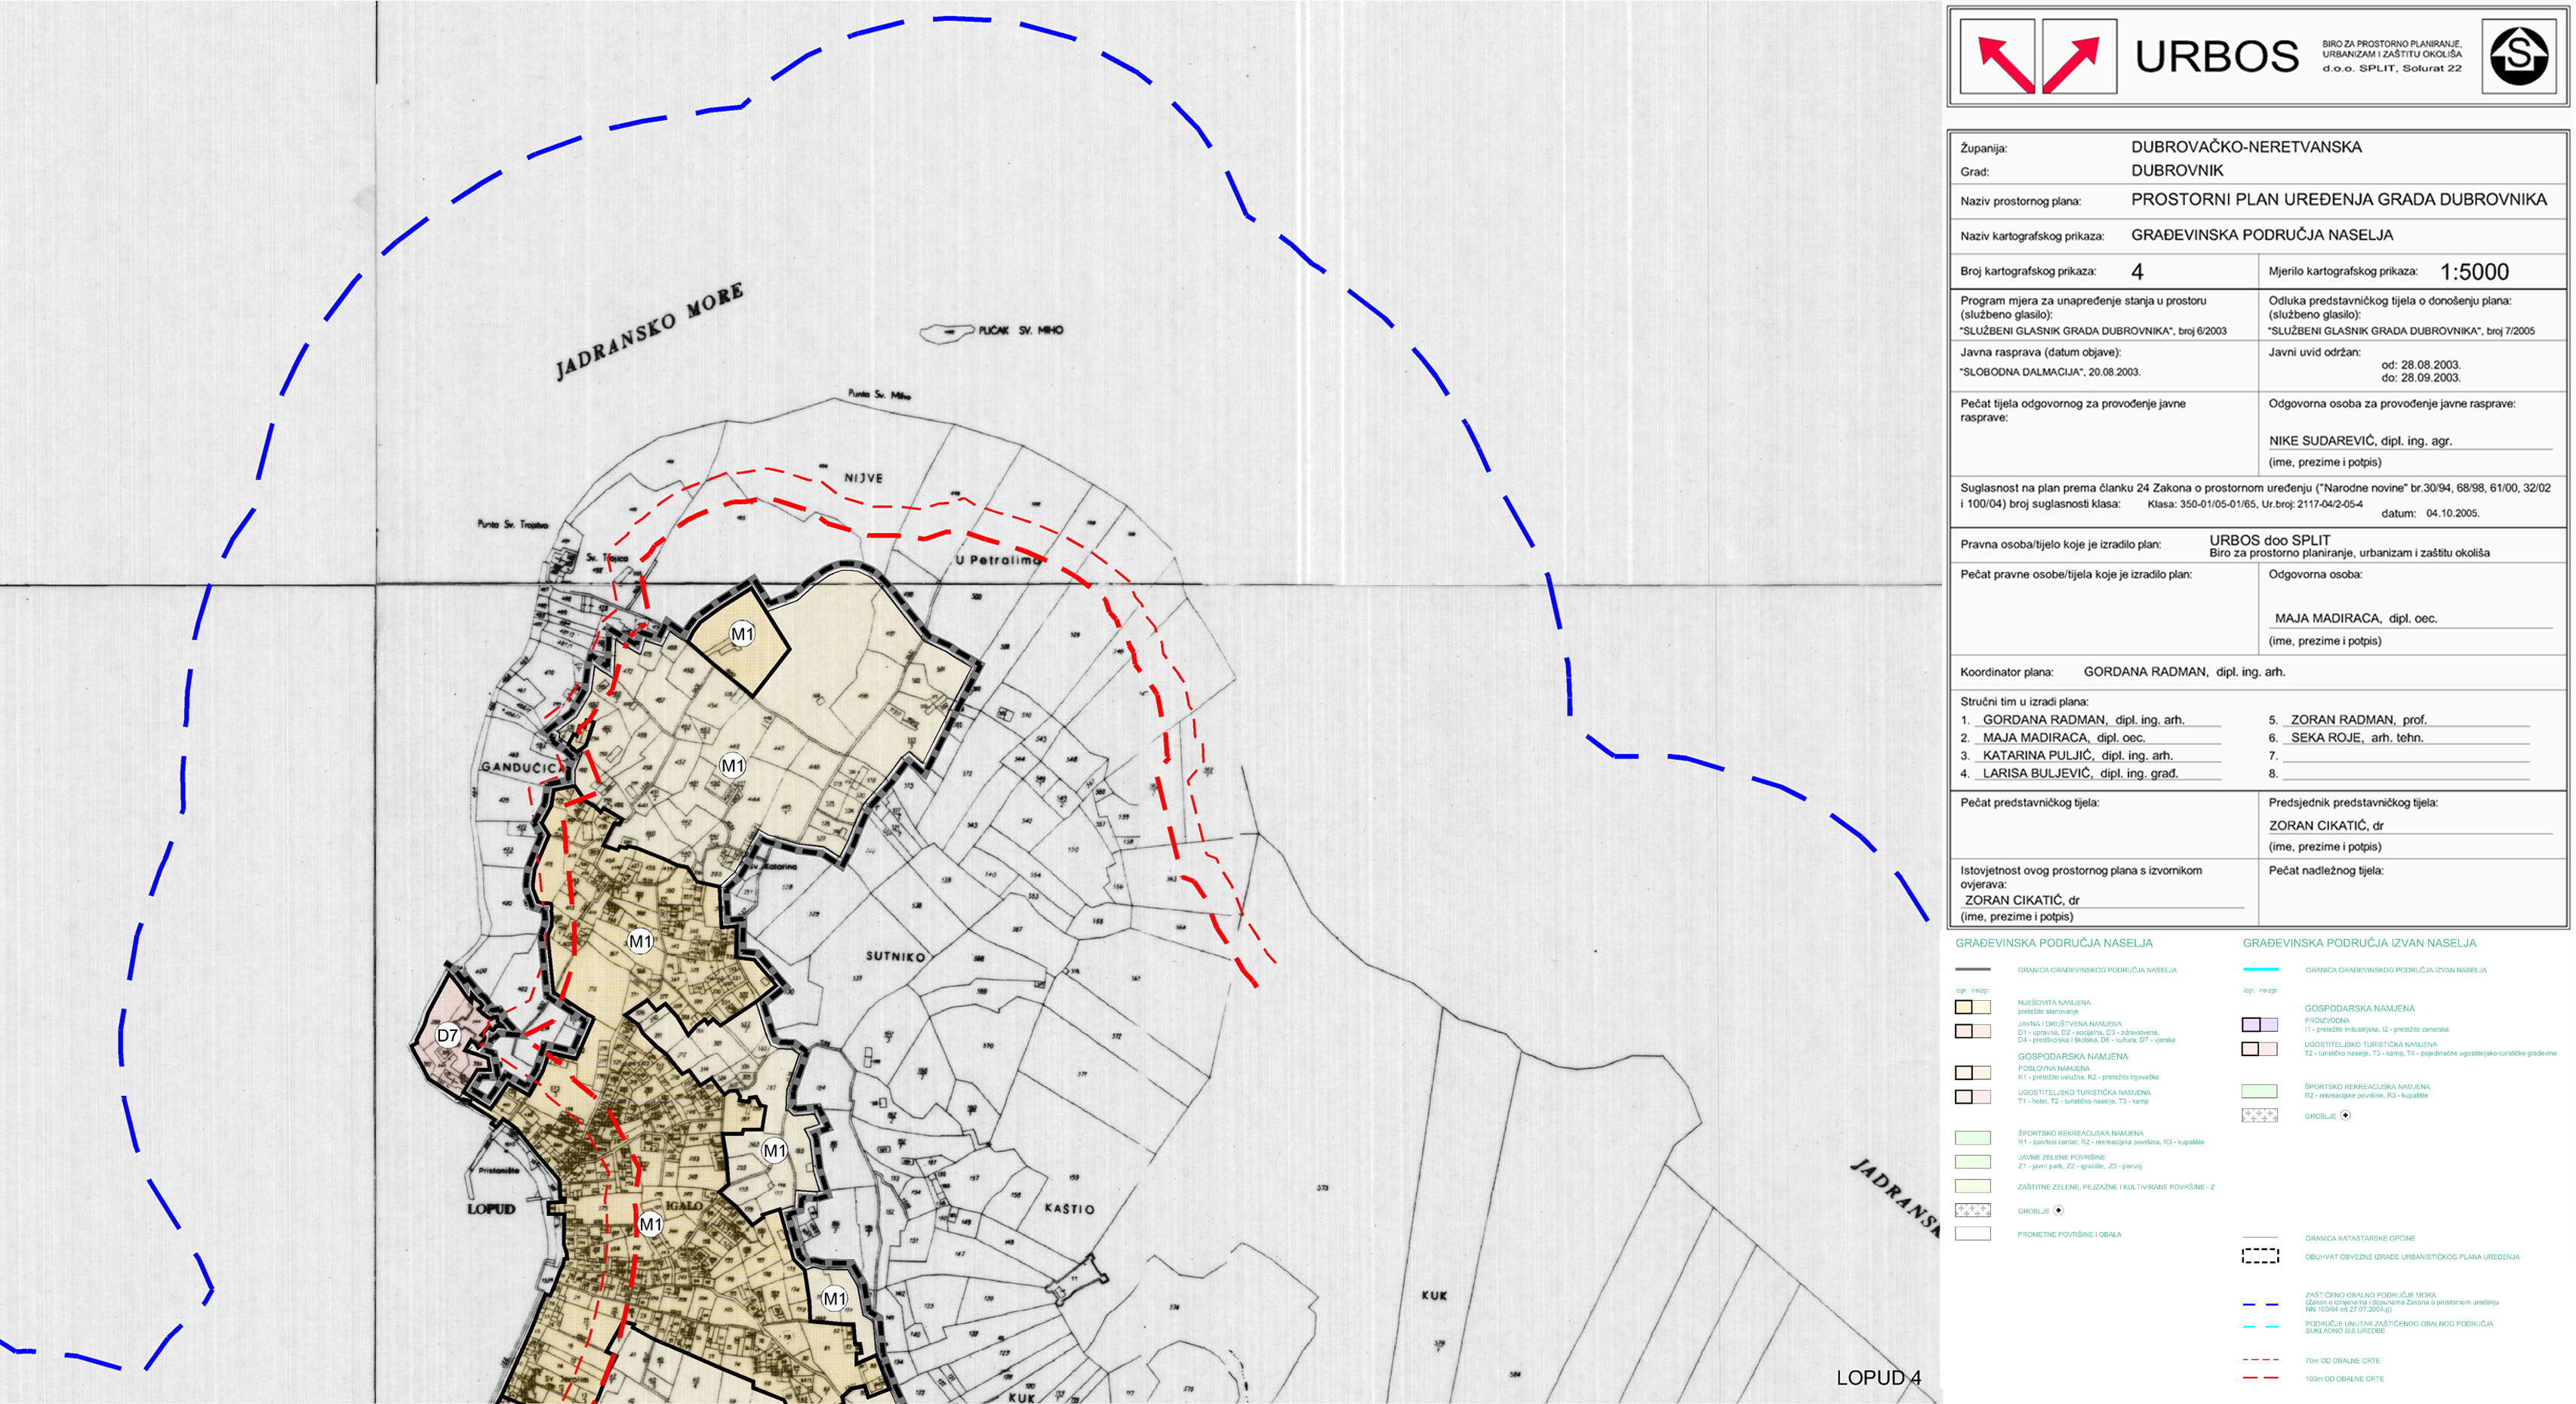2576x1404 pixels.
Task: Click the Prostorni plan uređenja grada Dubrovnika title
Action: [2338, 200]
